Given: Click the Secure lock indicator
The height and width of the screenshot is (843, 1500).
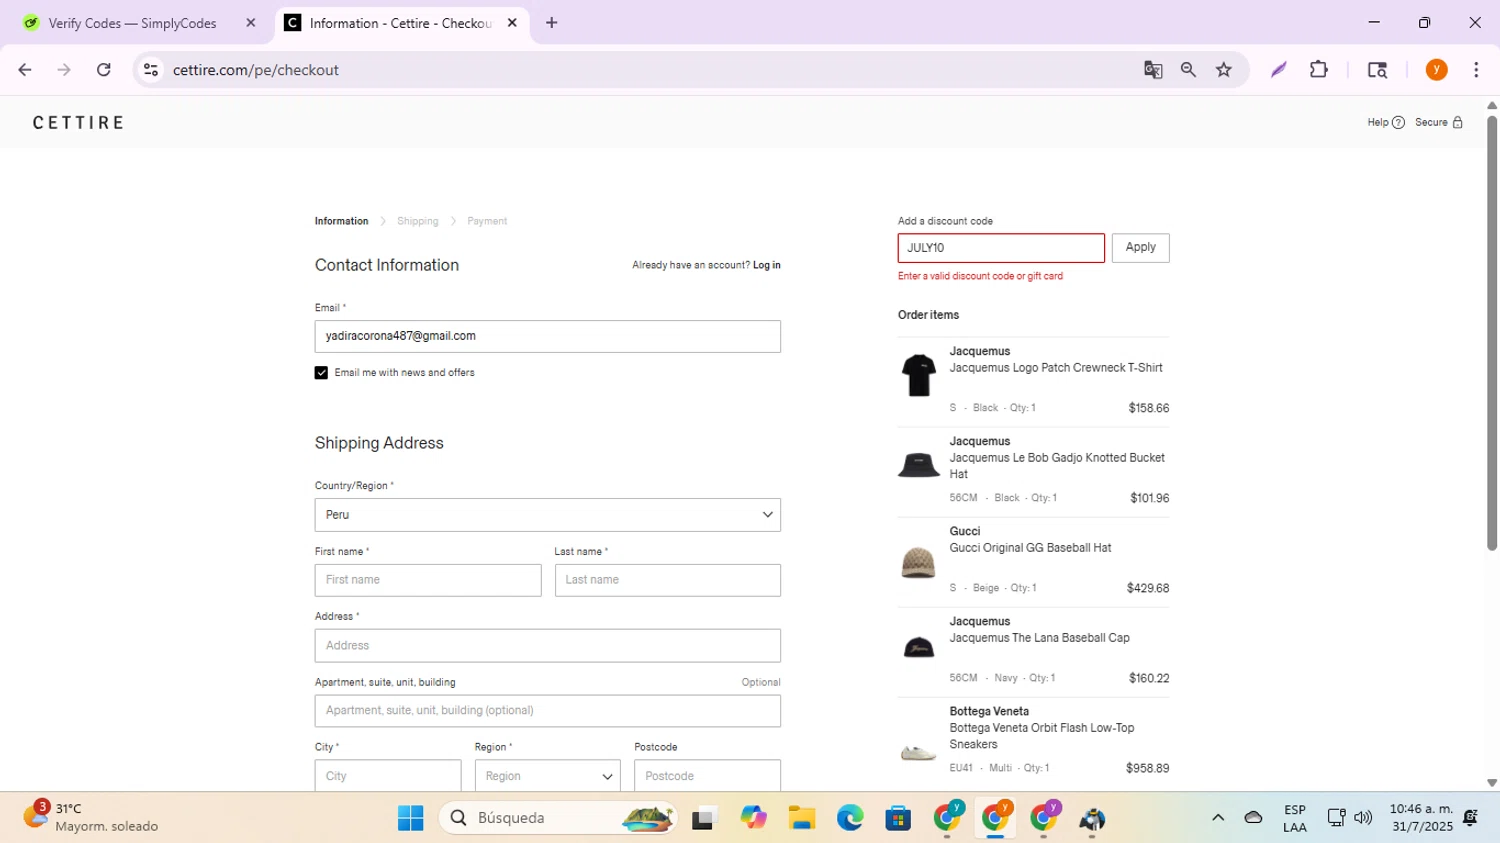Looking at the screenshot, I should [1439, 123].
